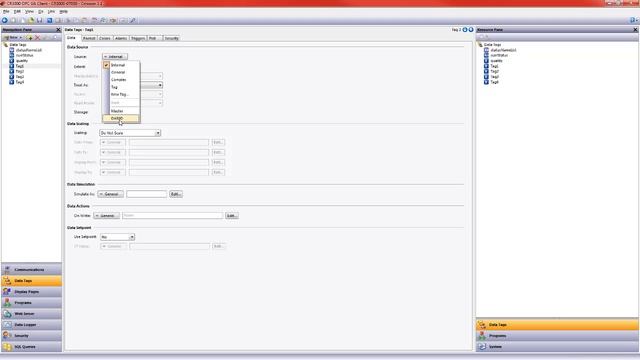Click Data Tags root node in Navigation Pane tree

click(x=18, y=45)
